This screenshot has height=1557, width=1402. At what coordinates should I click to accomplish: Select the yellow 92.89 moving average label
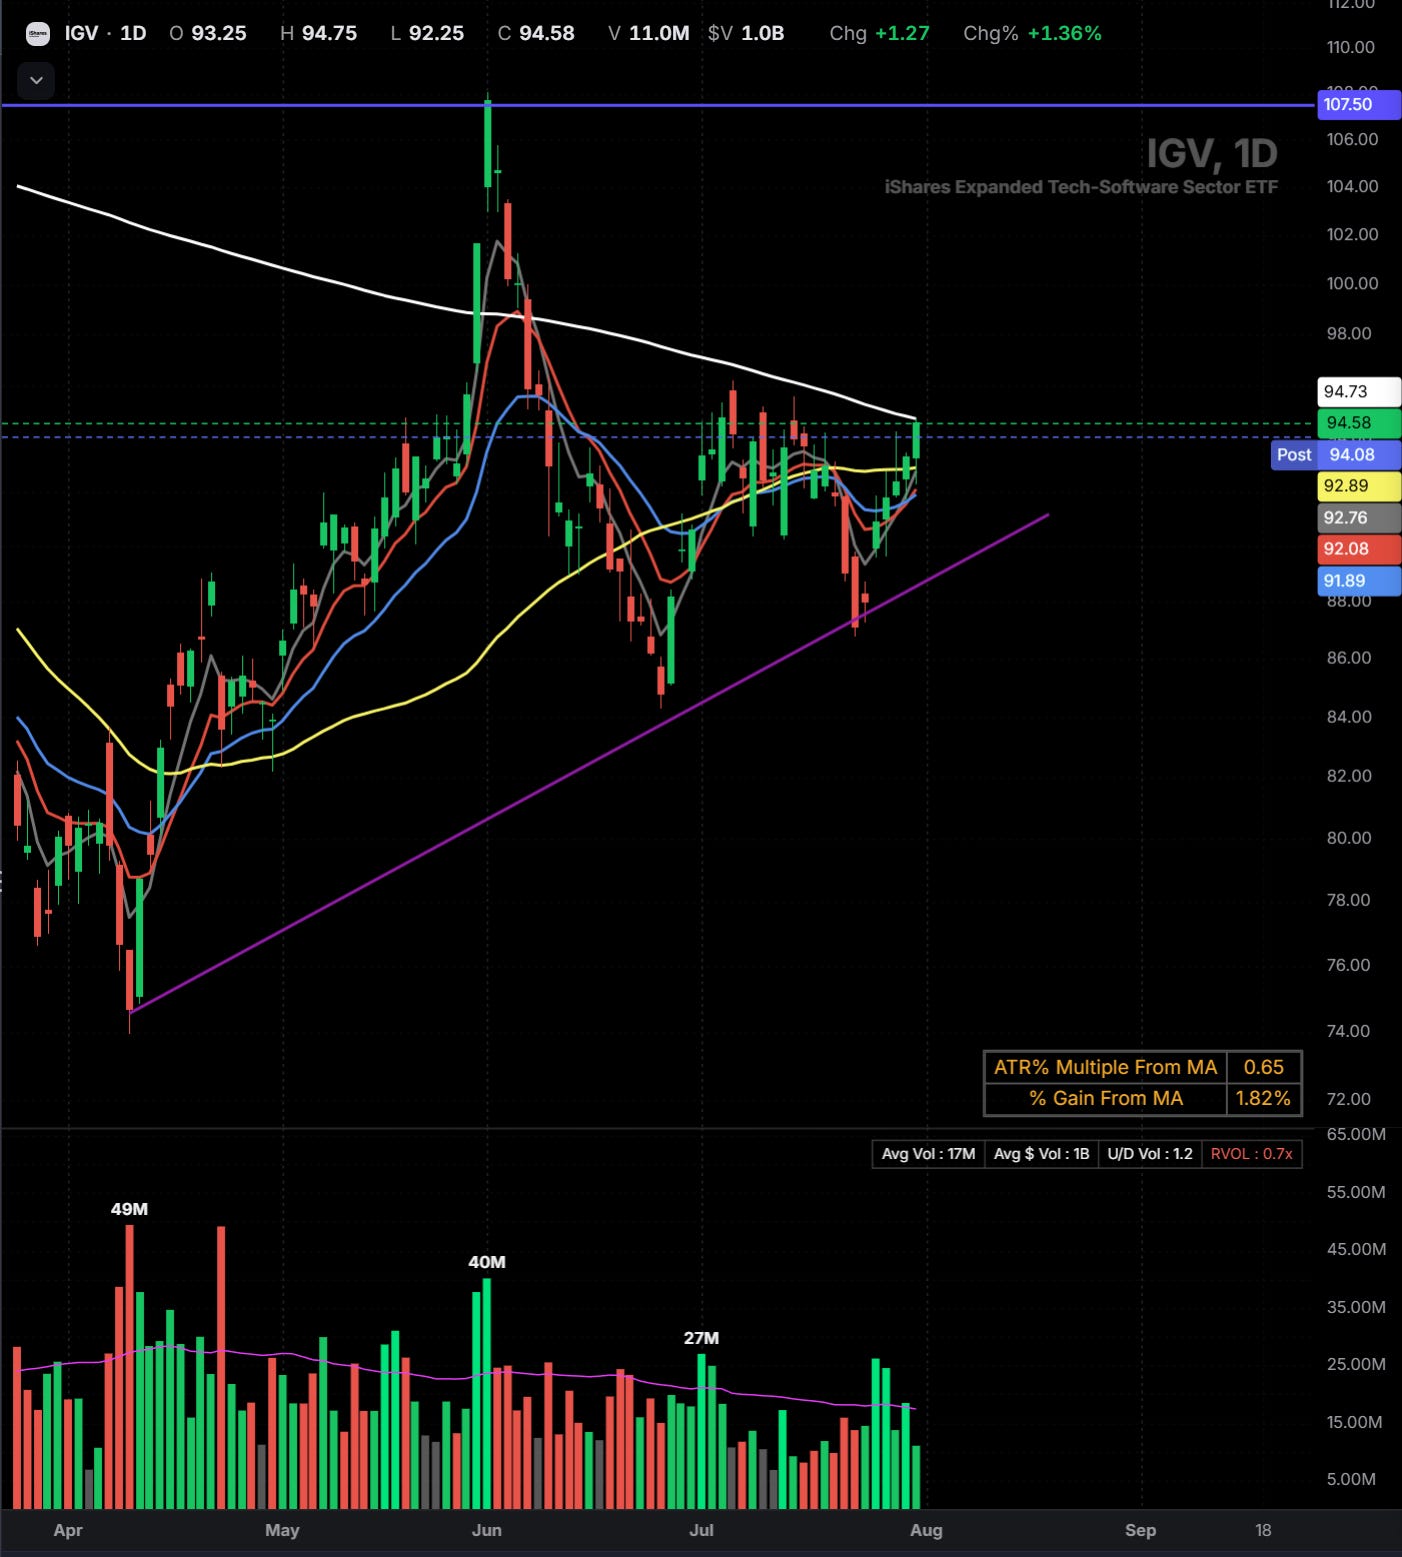click(x=1358, y=486)
